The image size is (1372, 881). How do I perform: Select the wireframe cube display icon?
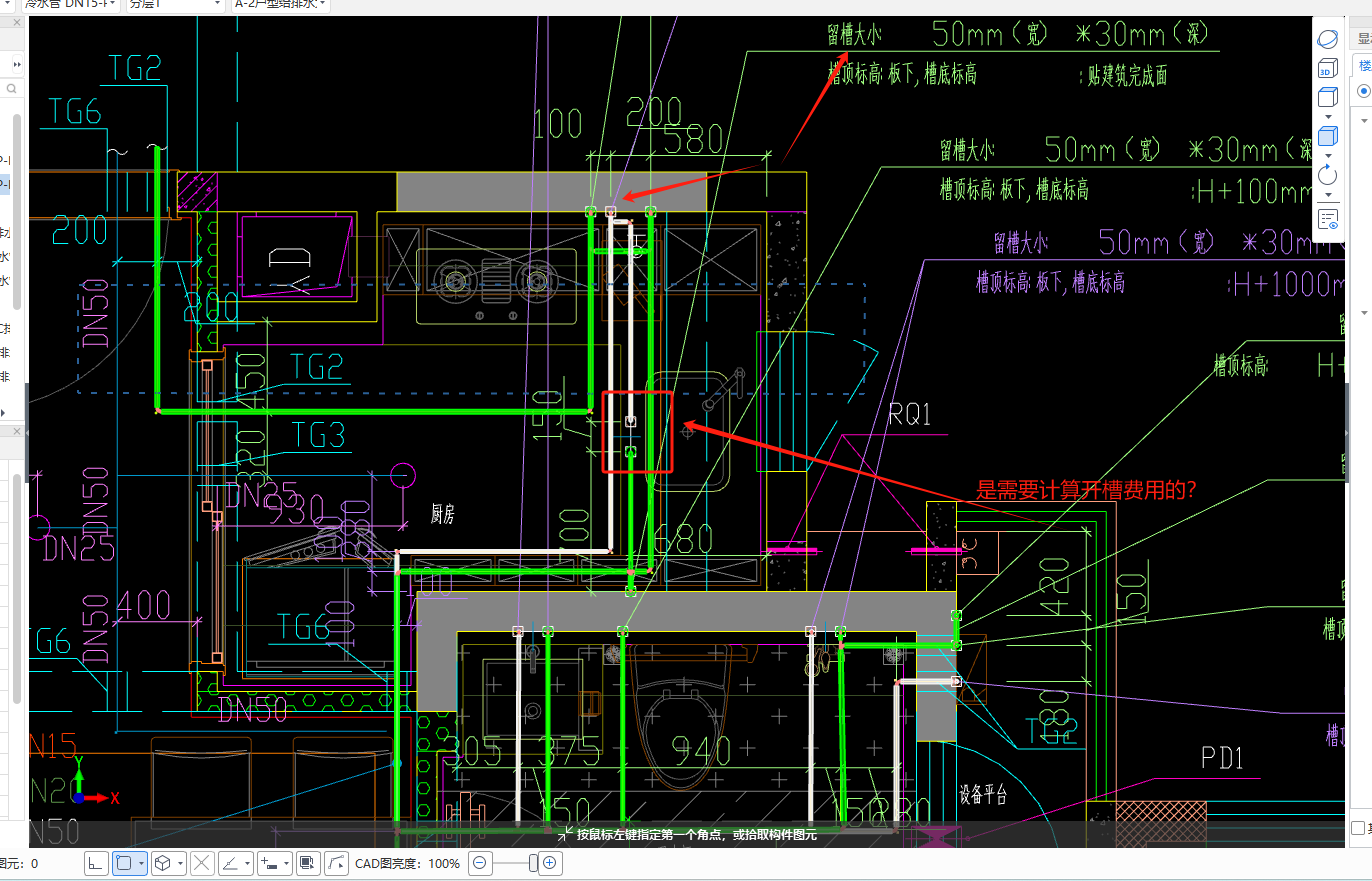pos(1327,97)
